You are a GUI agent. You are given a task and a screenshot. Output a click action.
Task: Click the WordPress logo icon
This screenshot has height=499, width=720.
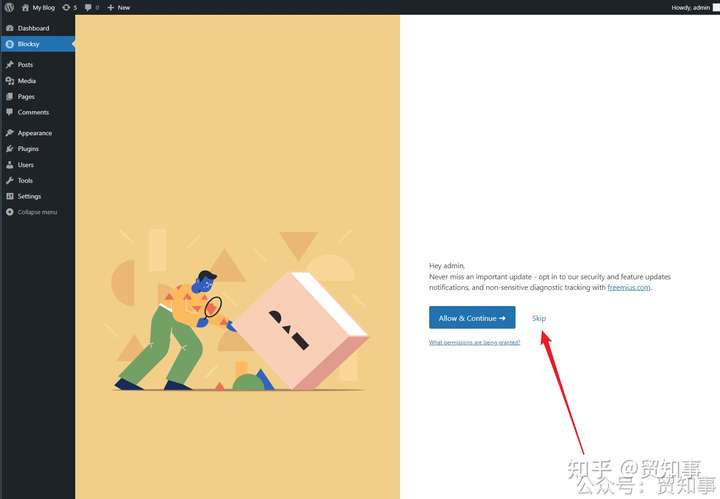tap(9, 7)
